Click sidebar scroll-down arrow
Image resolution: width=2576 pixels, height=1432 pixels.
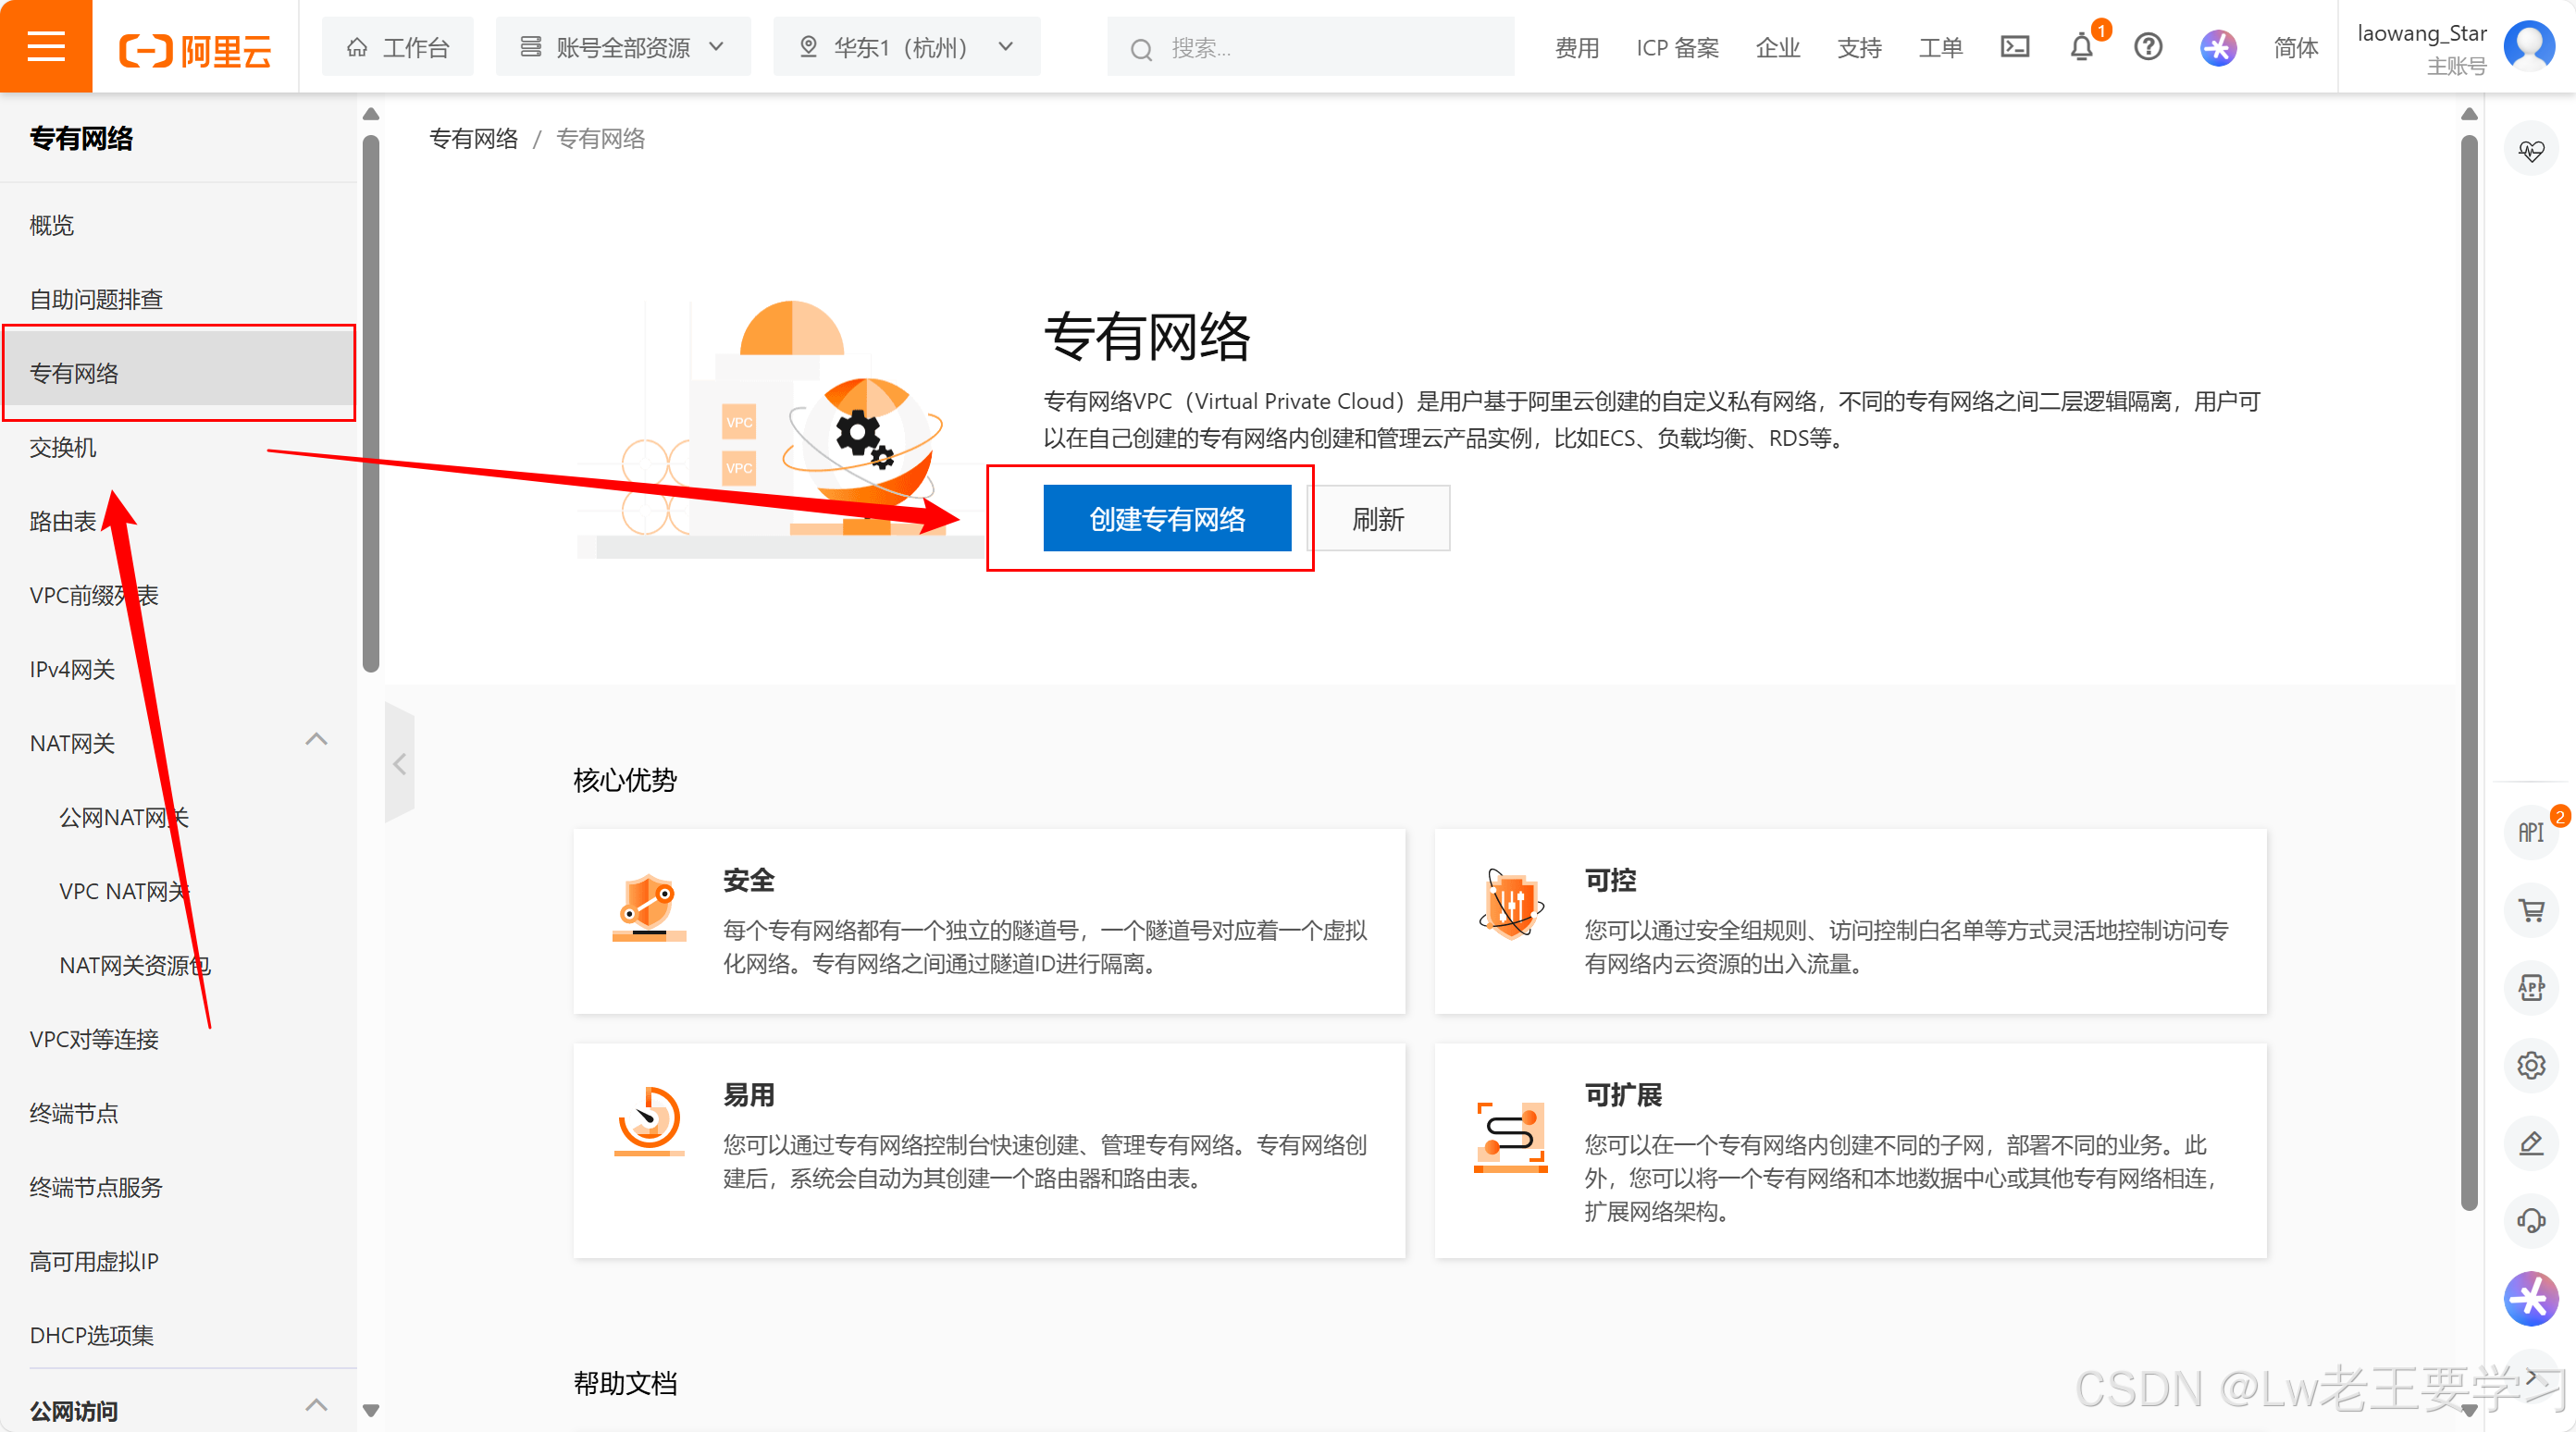(x=371, y=1411)
